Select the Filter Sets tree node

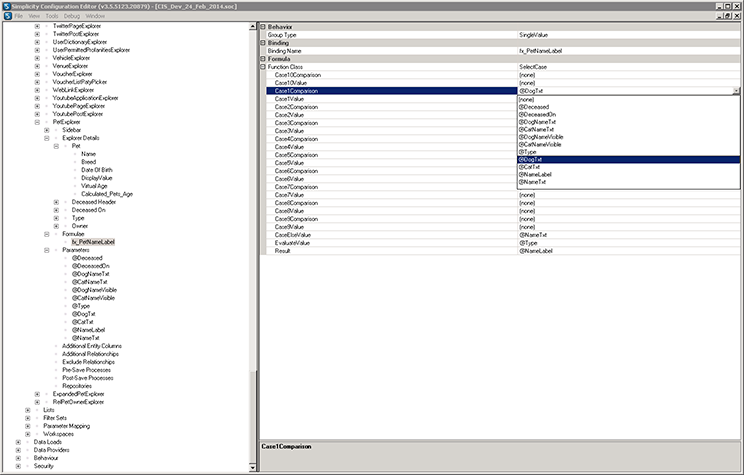coord(55,418)
